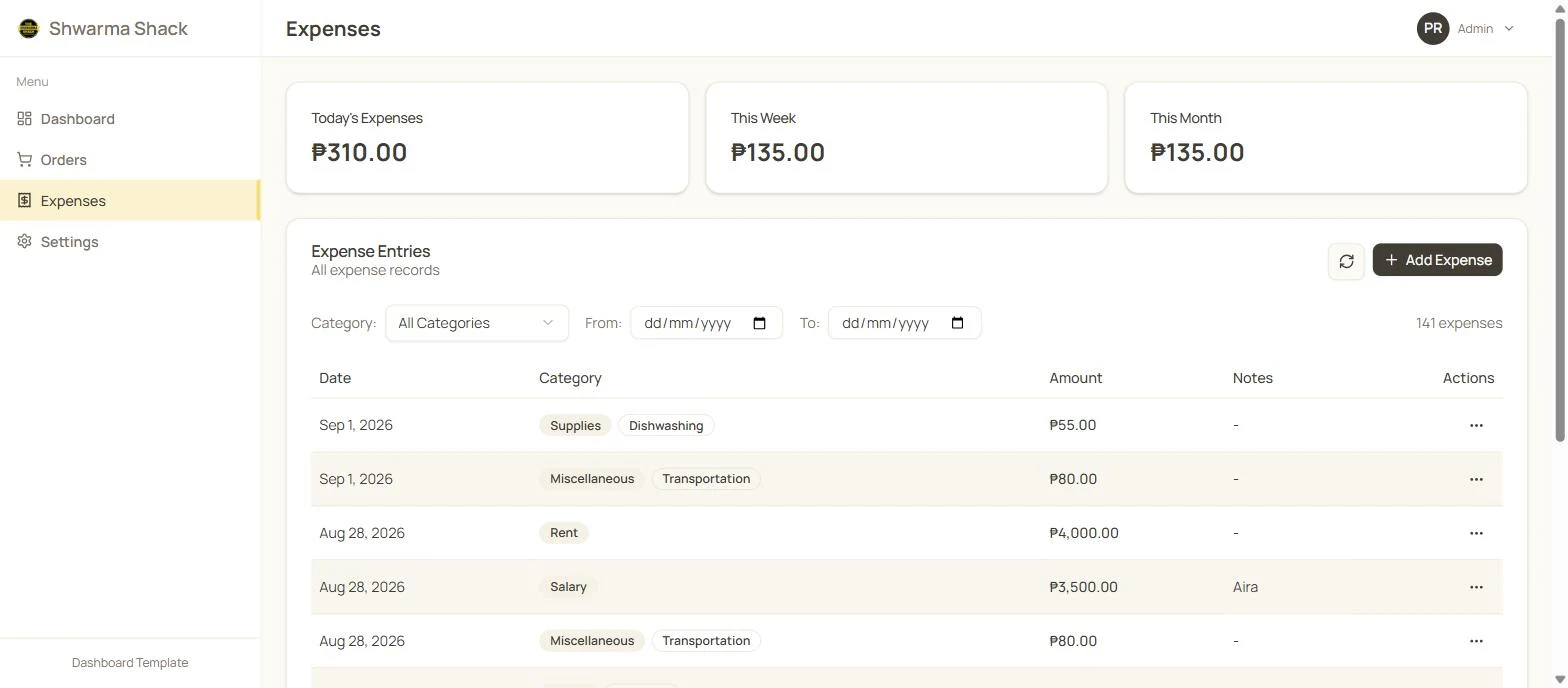The image size is (1568, 688).
Task: Click the Category column header
Action: (x=570, y=378)
